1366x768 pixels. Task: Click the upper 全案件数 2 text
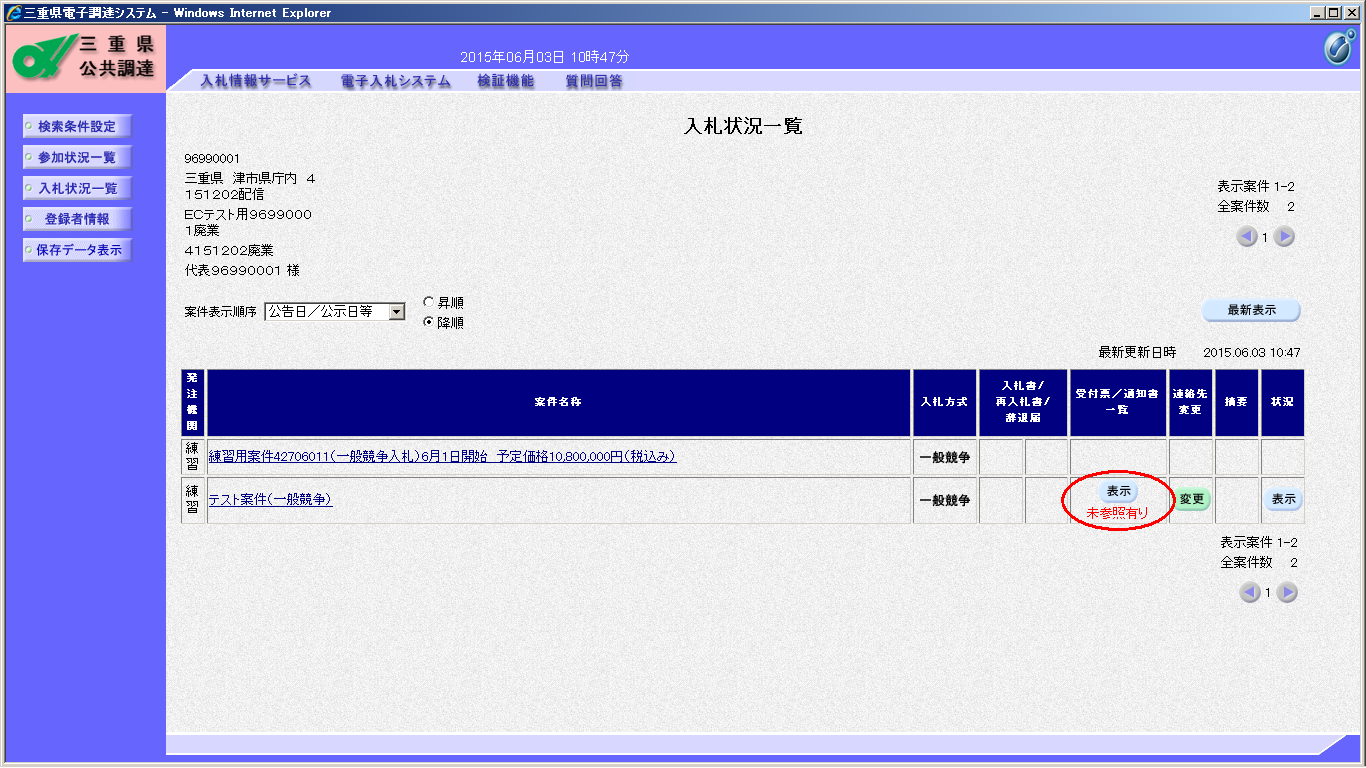1256,207
